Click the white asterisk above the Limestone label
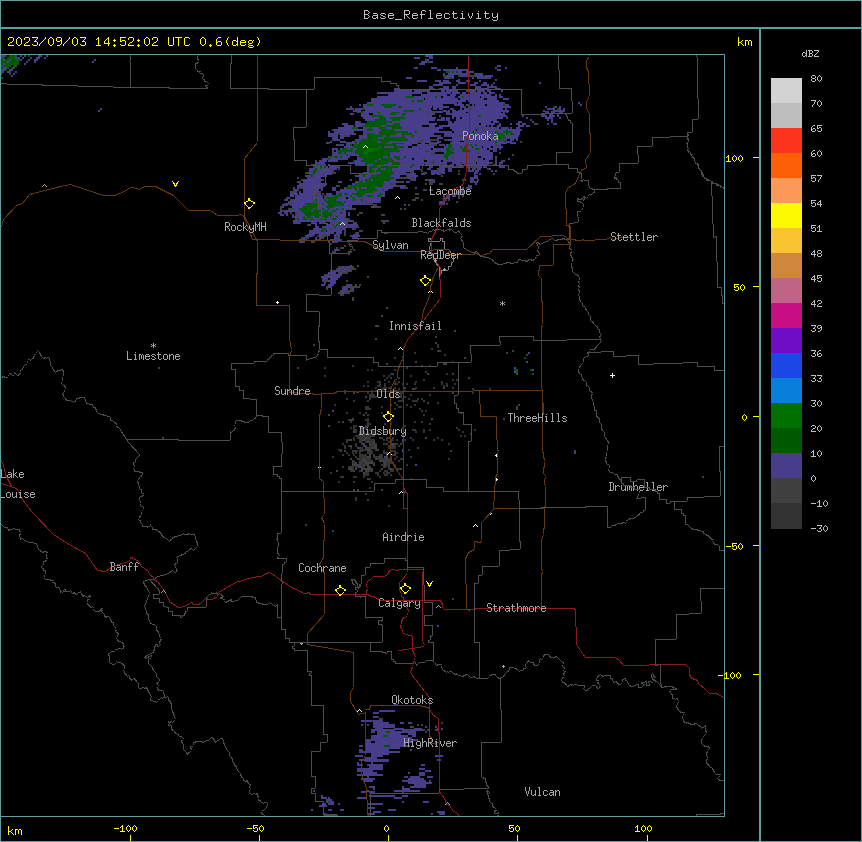862x842 pixels. pos(153,345)
